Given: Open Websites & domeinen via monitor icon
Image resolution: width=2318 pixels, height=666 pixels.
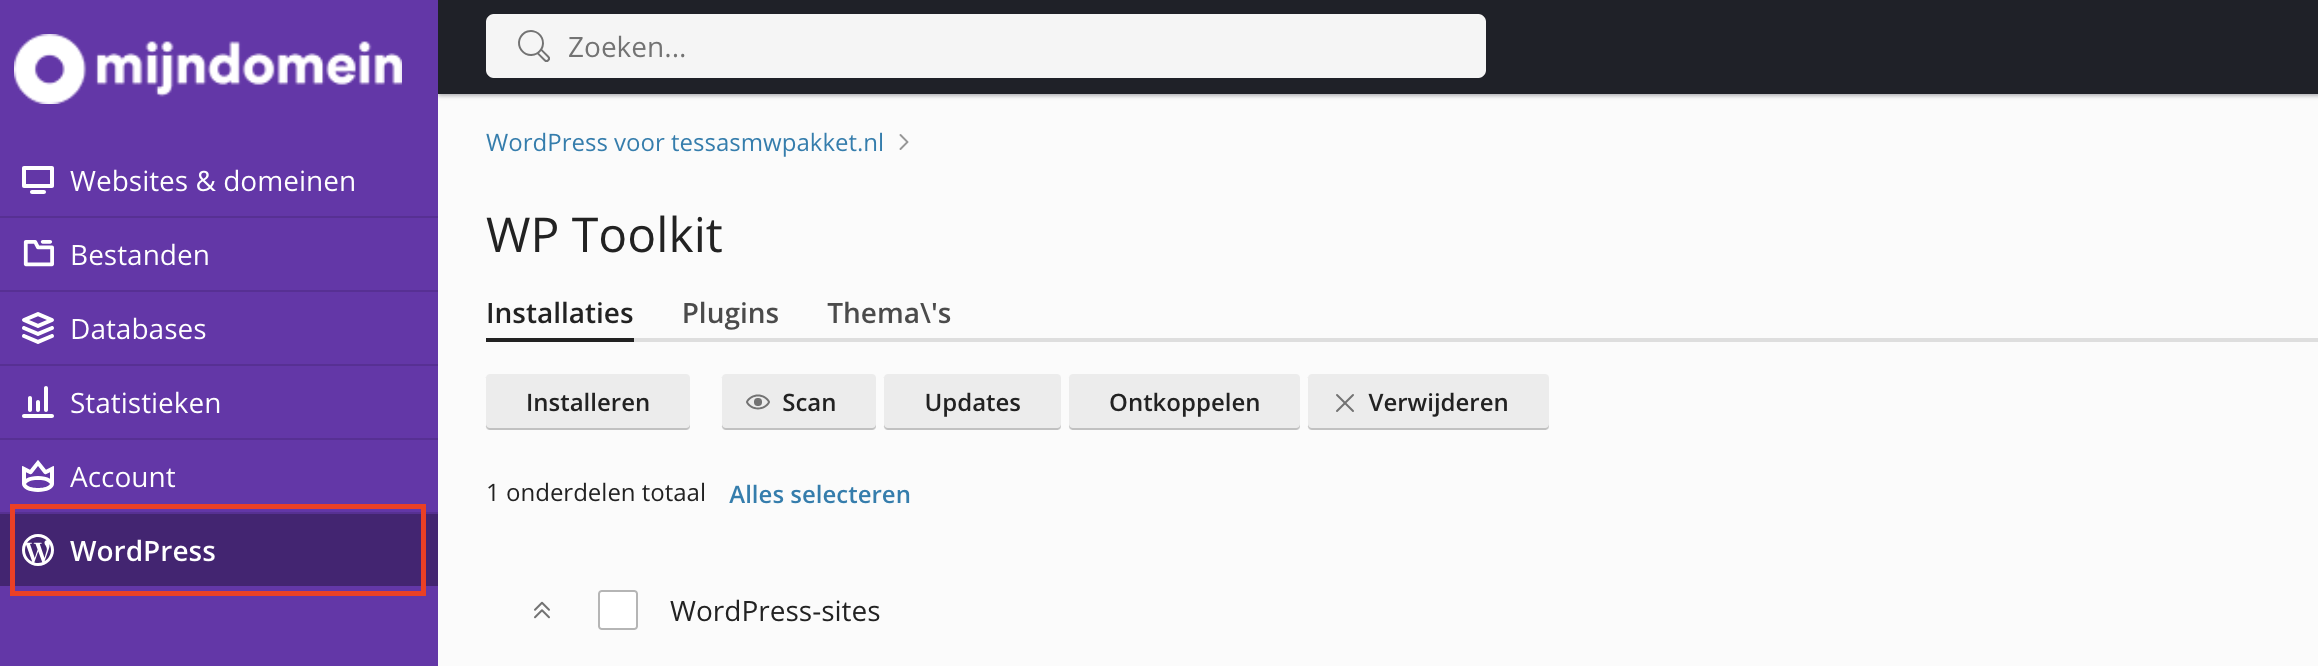Looking at the screenshot, I should pos(37,180).
